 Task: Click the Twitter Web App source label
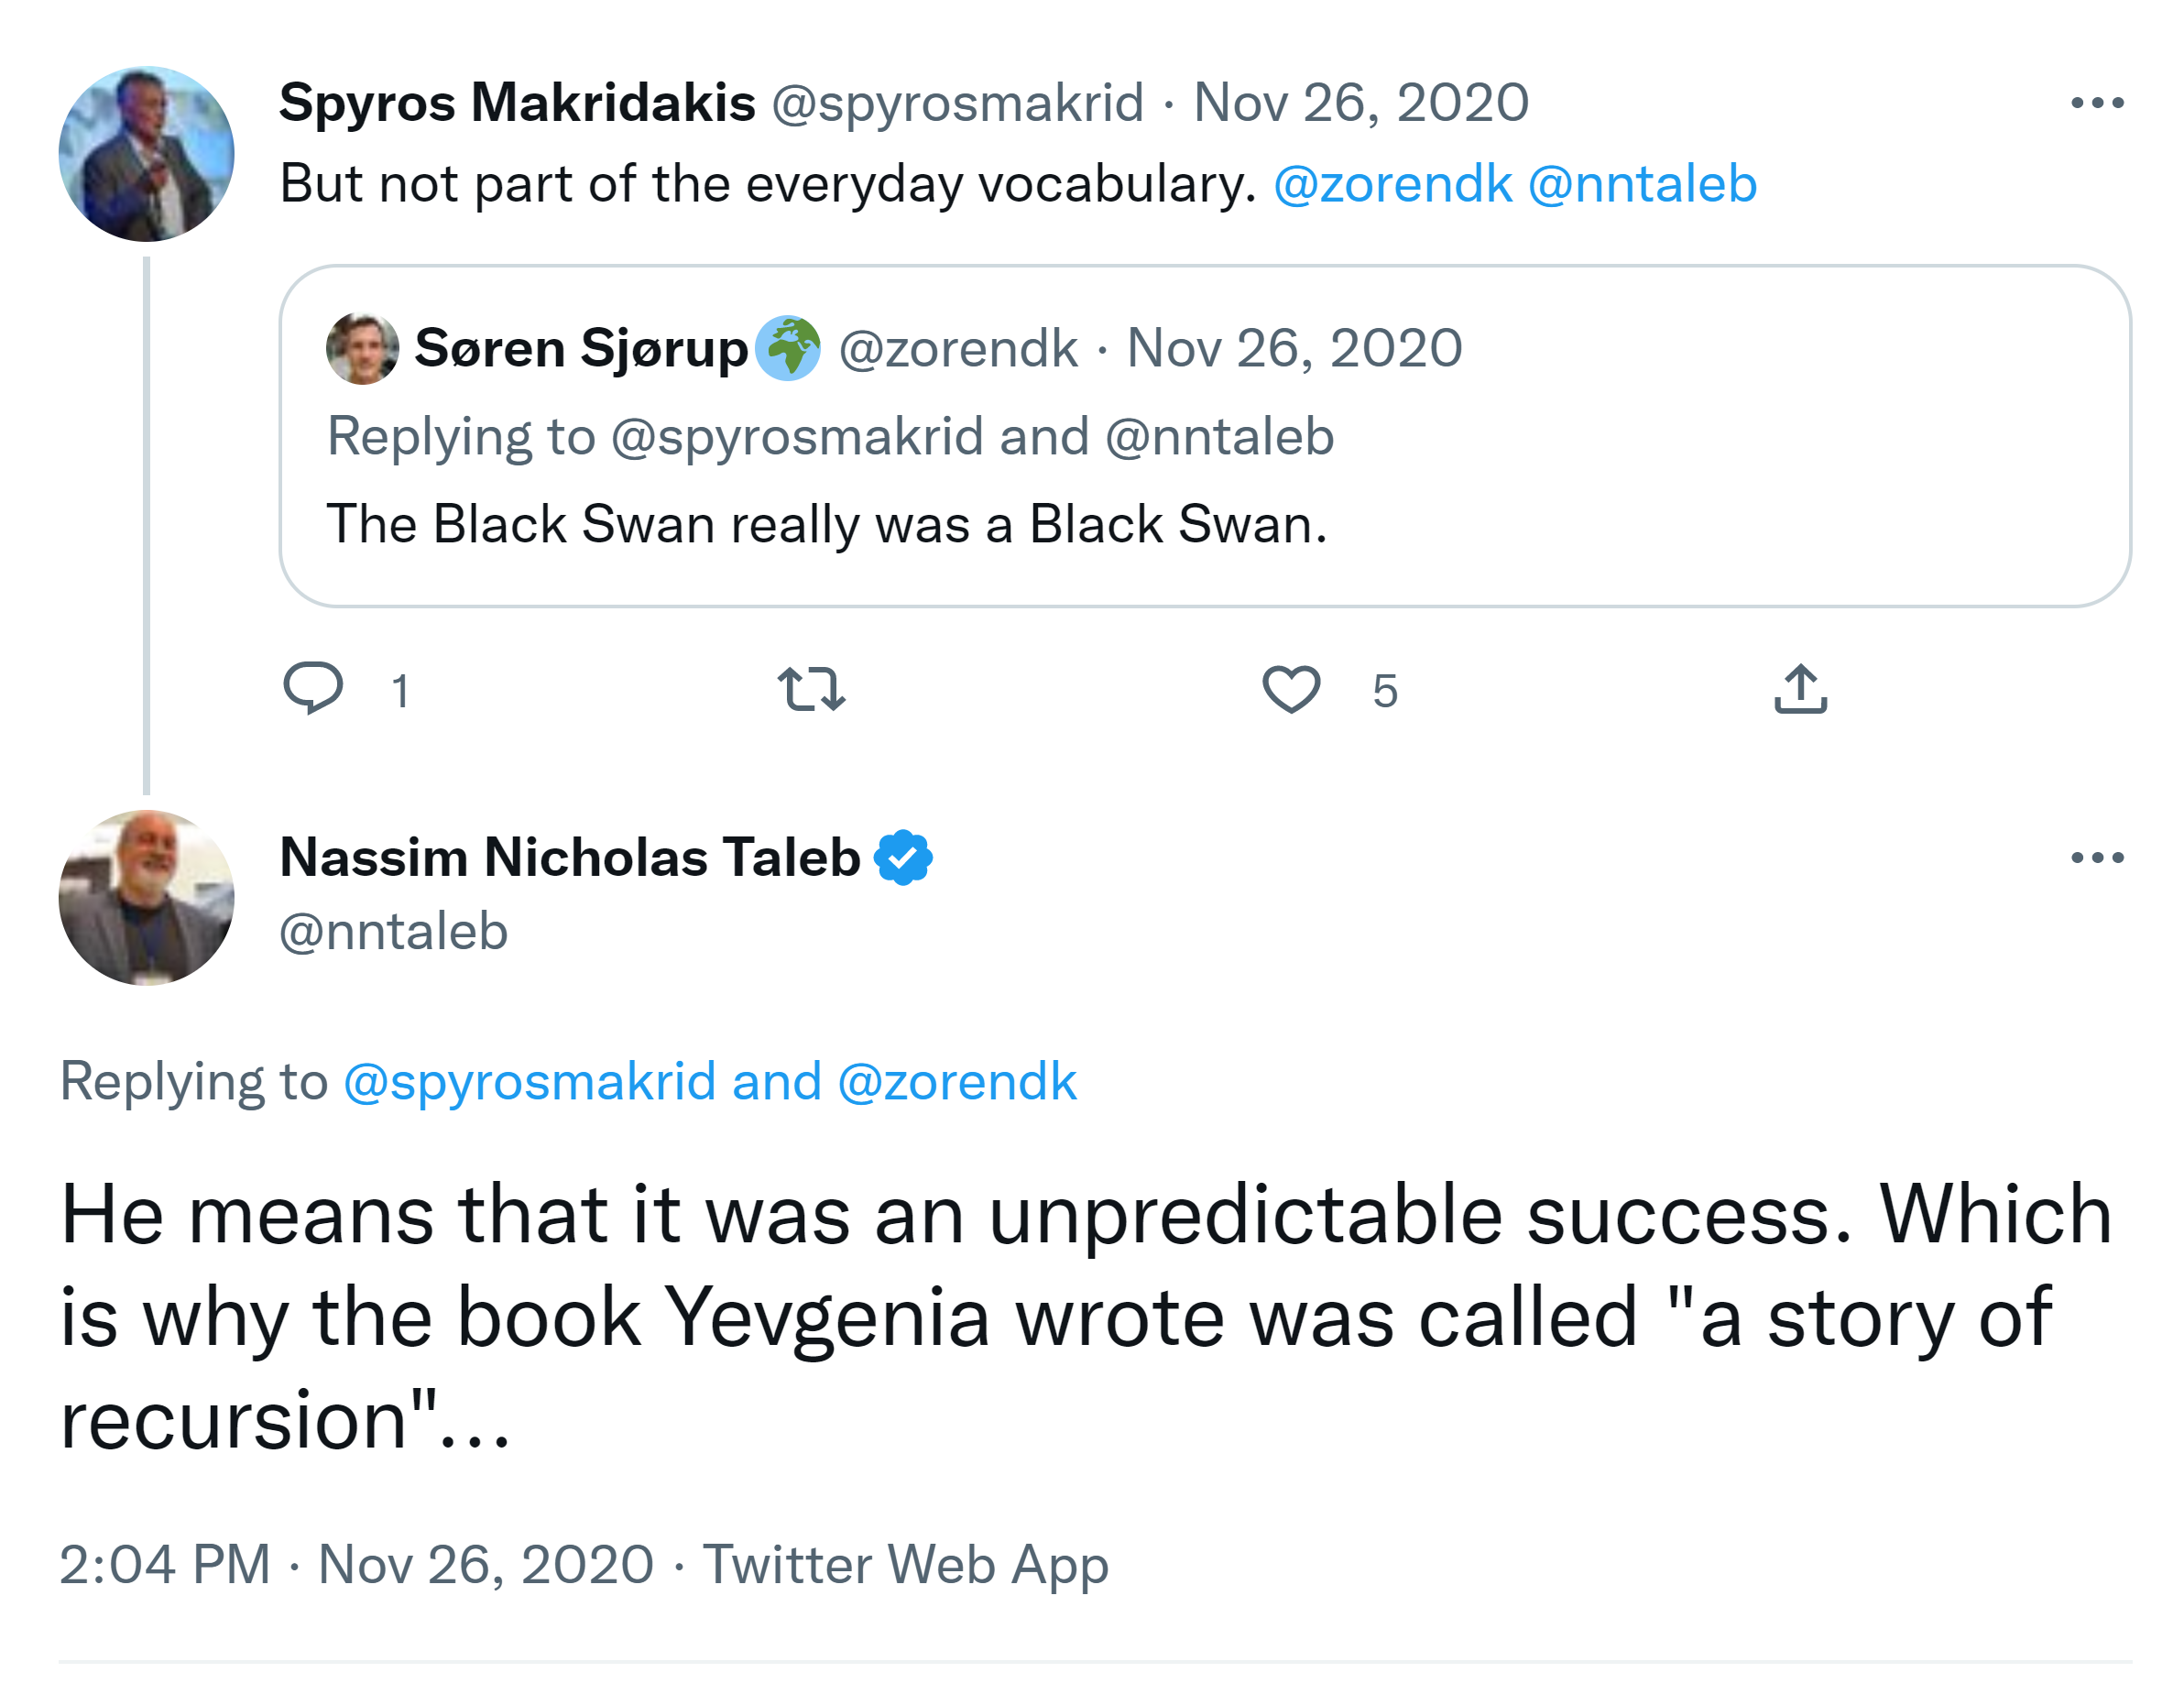[x=905, y=1564]
